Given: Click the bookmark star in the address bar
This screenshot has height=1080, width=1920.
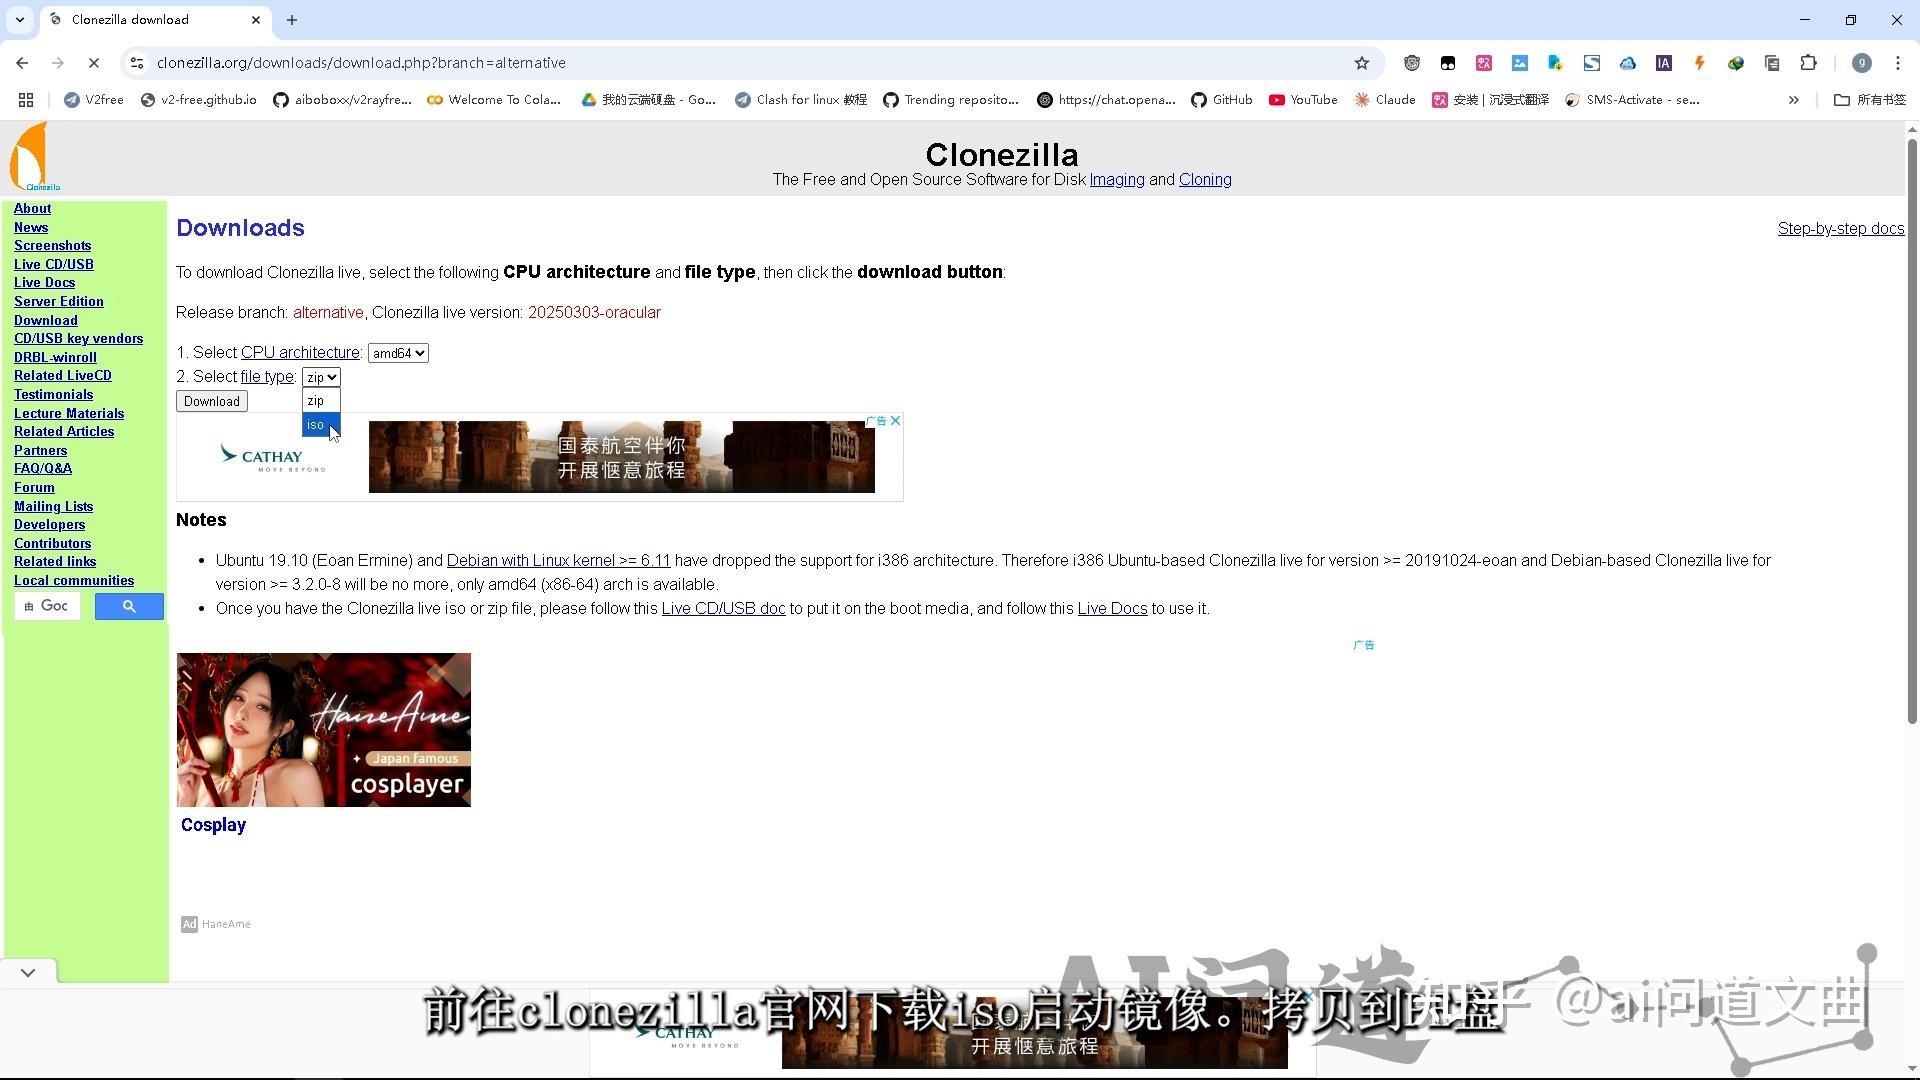Looking at the screenshot, I should tap(1361, 62).
